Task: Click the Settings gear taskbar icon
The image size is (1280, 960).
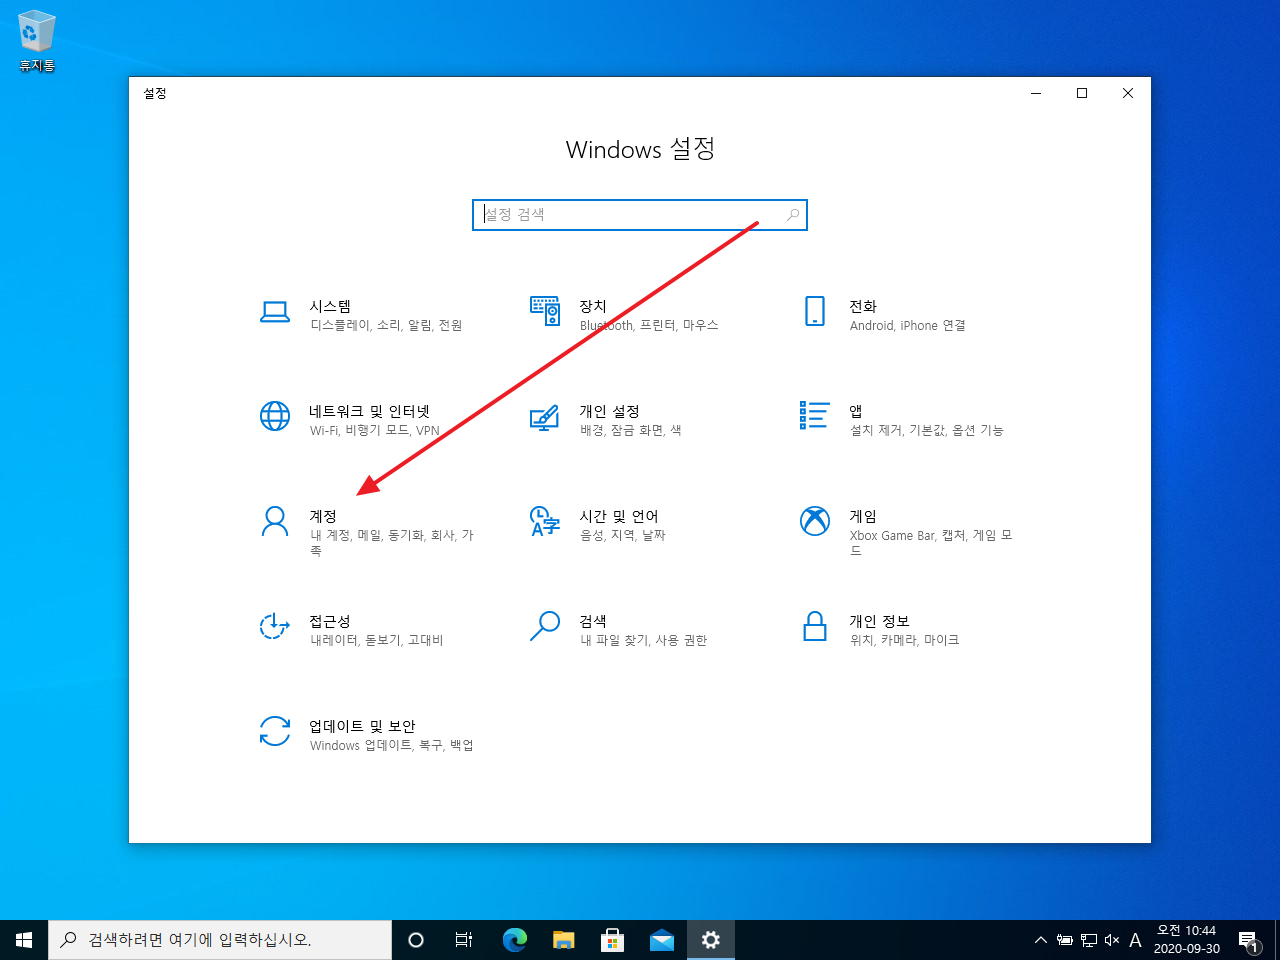Action: (710, 940)
